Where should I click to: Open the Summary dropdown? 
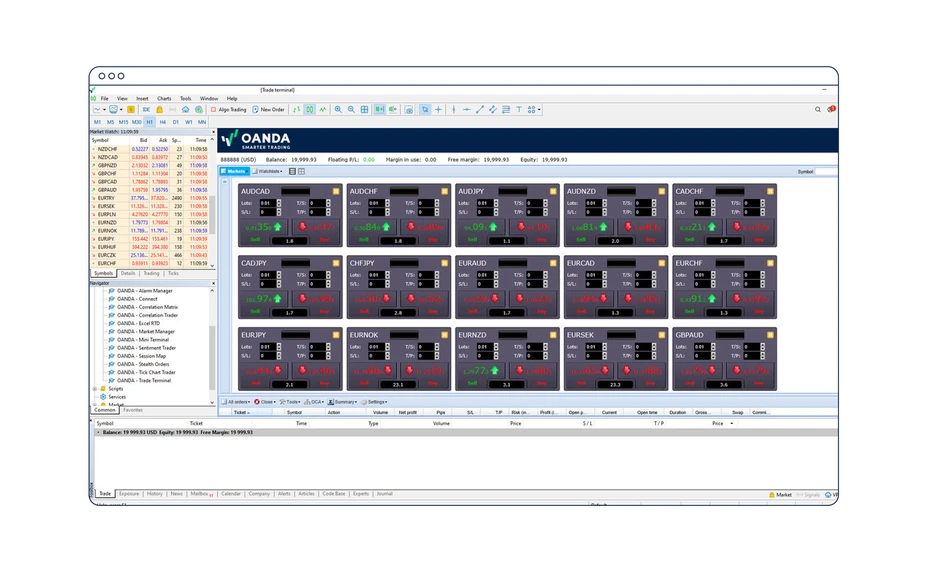pyautogui.click(x=343, y=402)
